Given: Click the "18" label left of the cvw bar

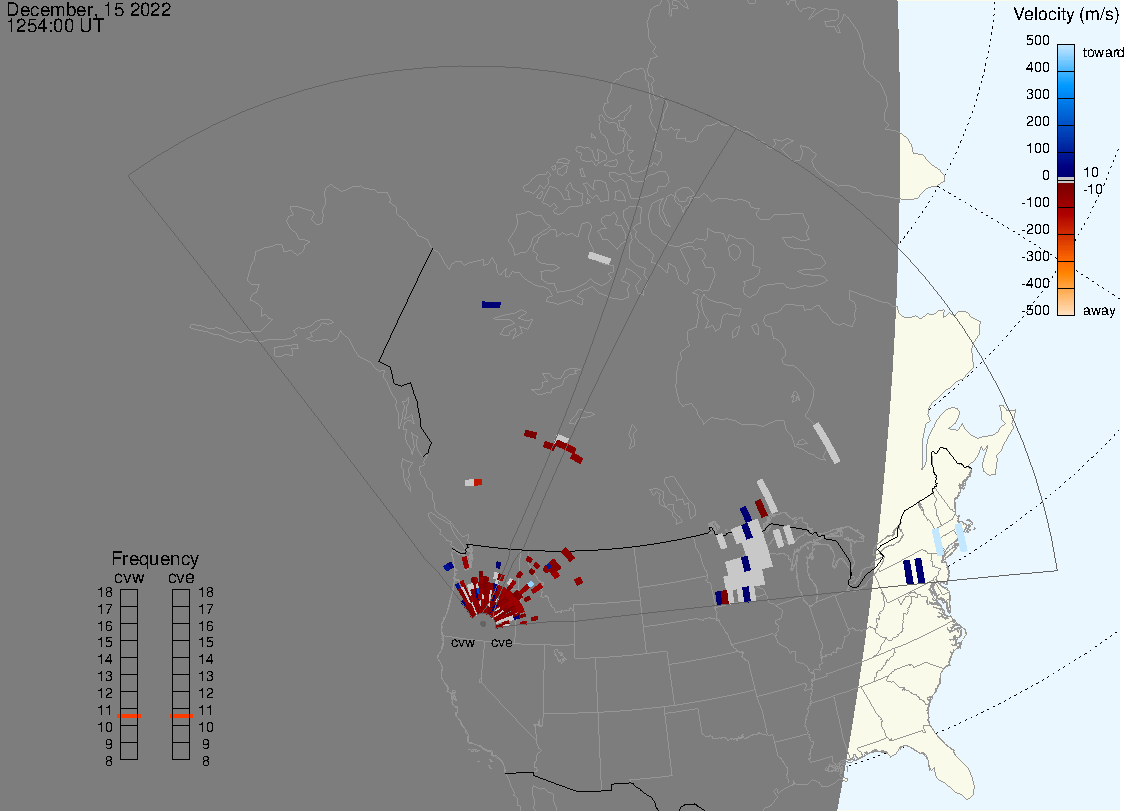Looking at the screenshot, I should click(105, 592).
